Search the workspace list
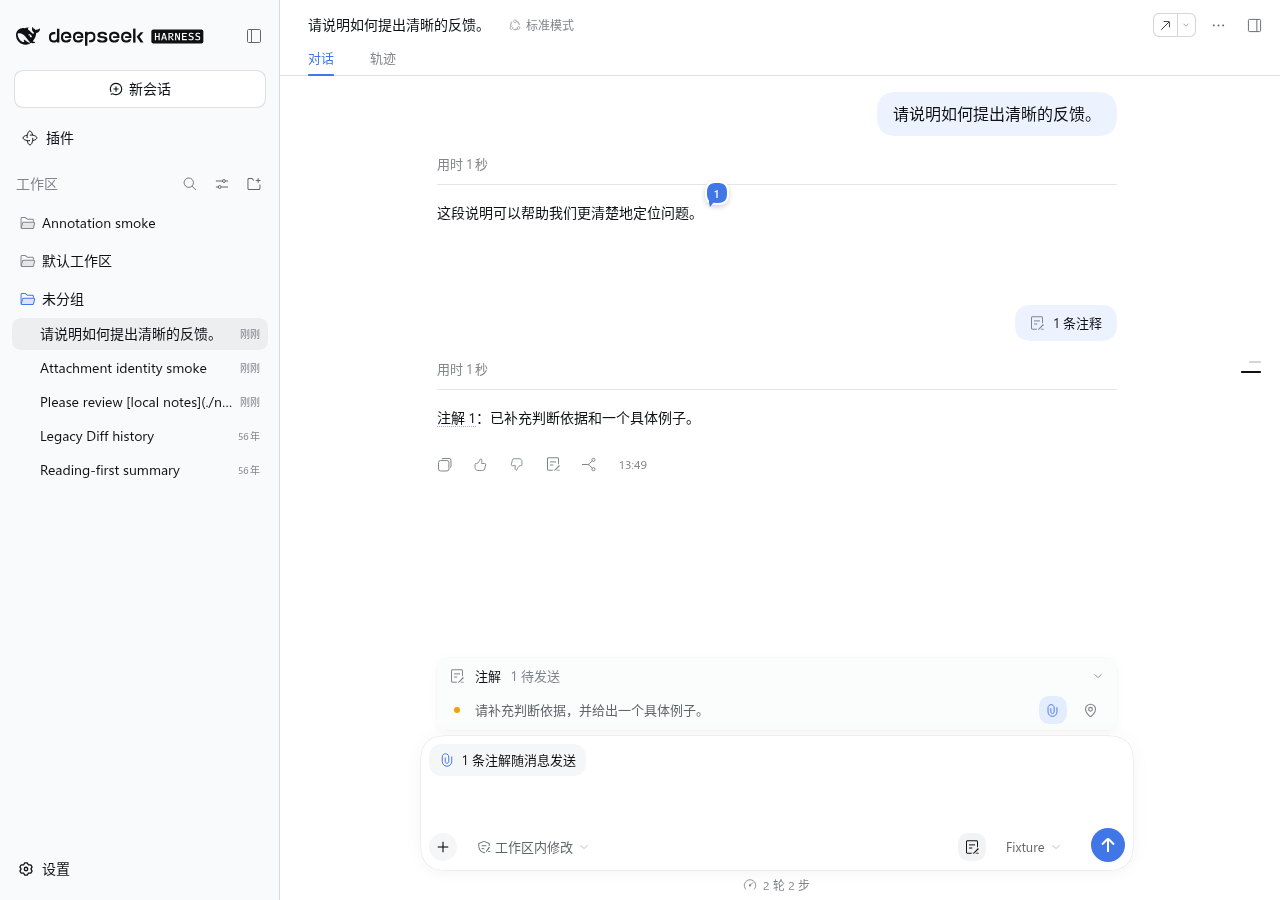 [x=190, y=184]
